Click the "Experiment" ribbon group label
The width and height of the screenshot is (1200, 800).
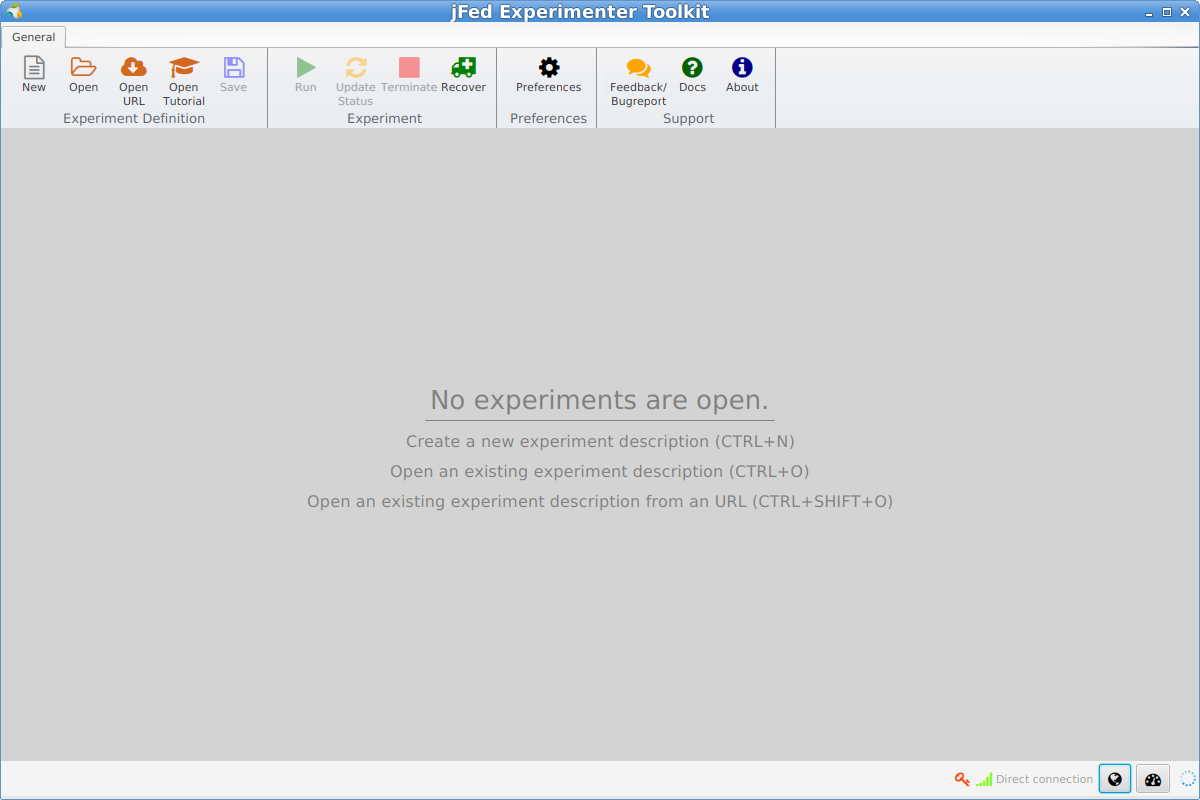tap(385, 118)
